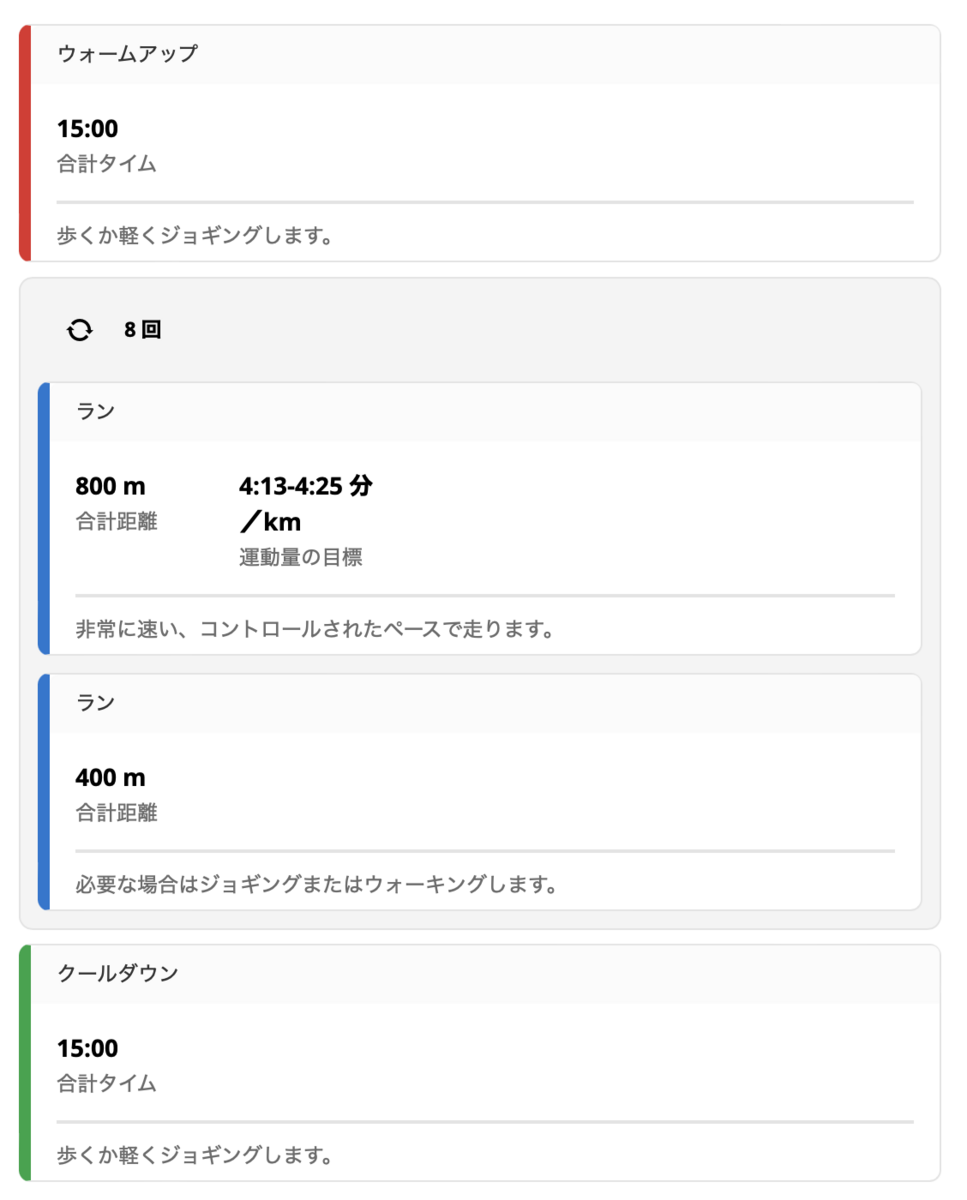Click the green cool-down color bar
Screen dimensions: 967x1200
coord(25,1063)
